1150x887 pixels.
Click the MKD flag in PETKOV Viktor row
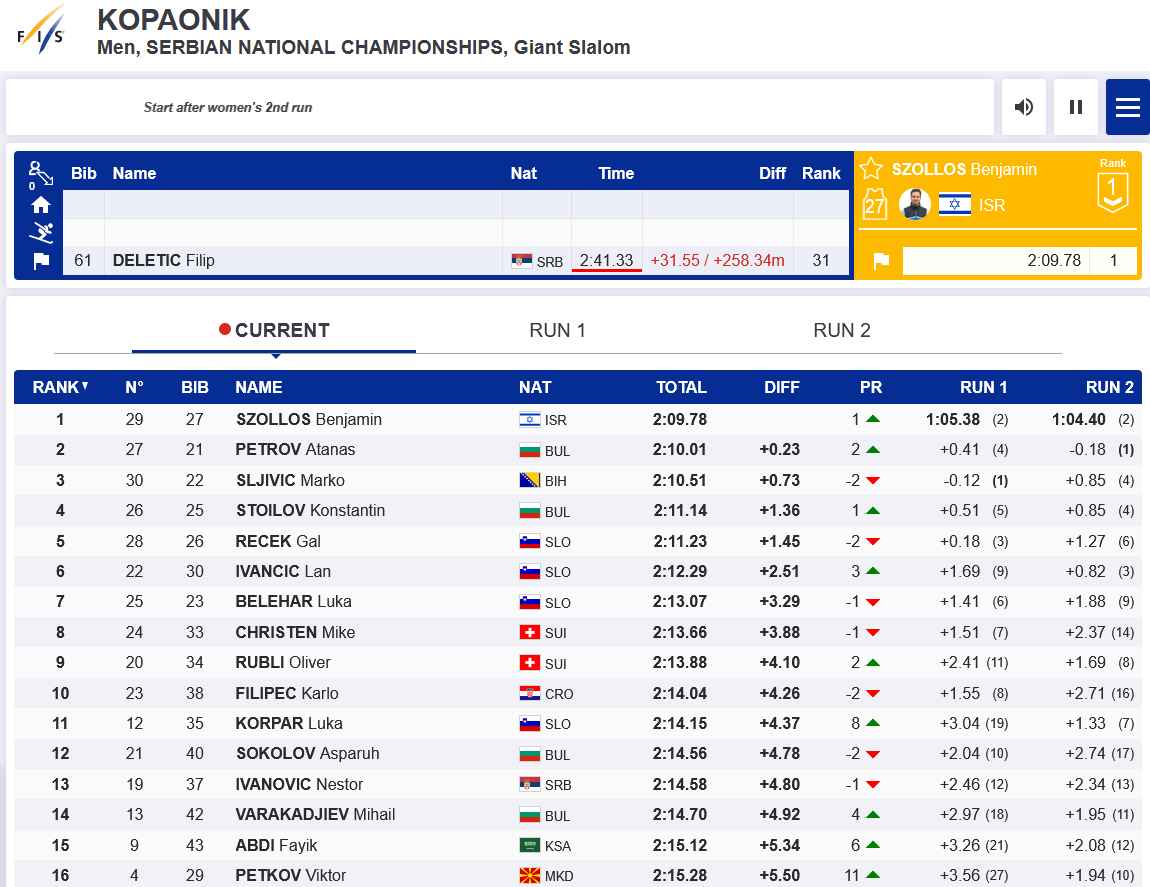(x=530, y=875)
